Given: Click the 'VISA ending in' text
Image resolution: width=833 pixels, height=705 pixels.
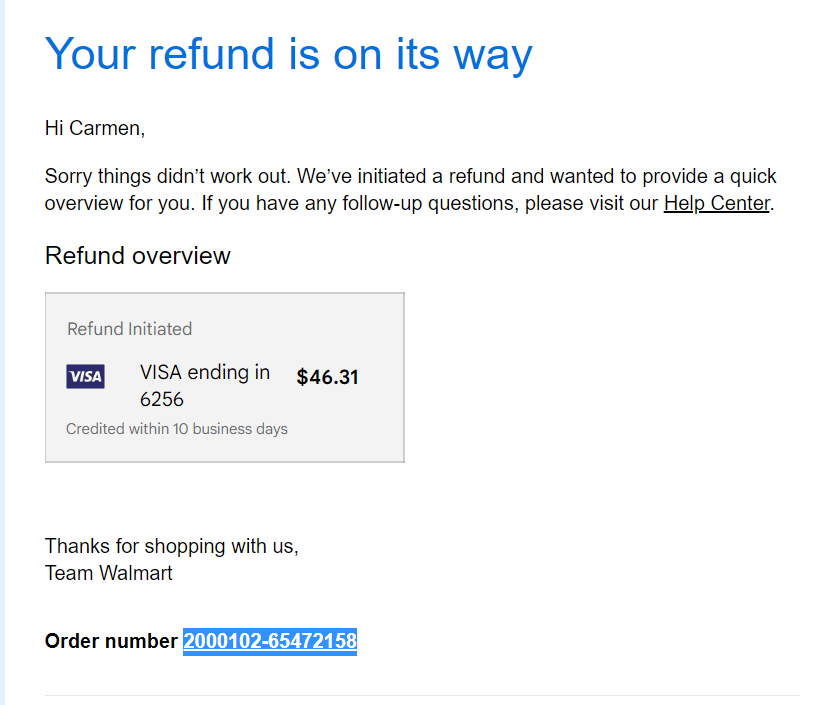Looking at the screenshot, I should (x=205, y=372).
